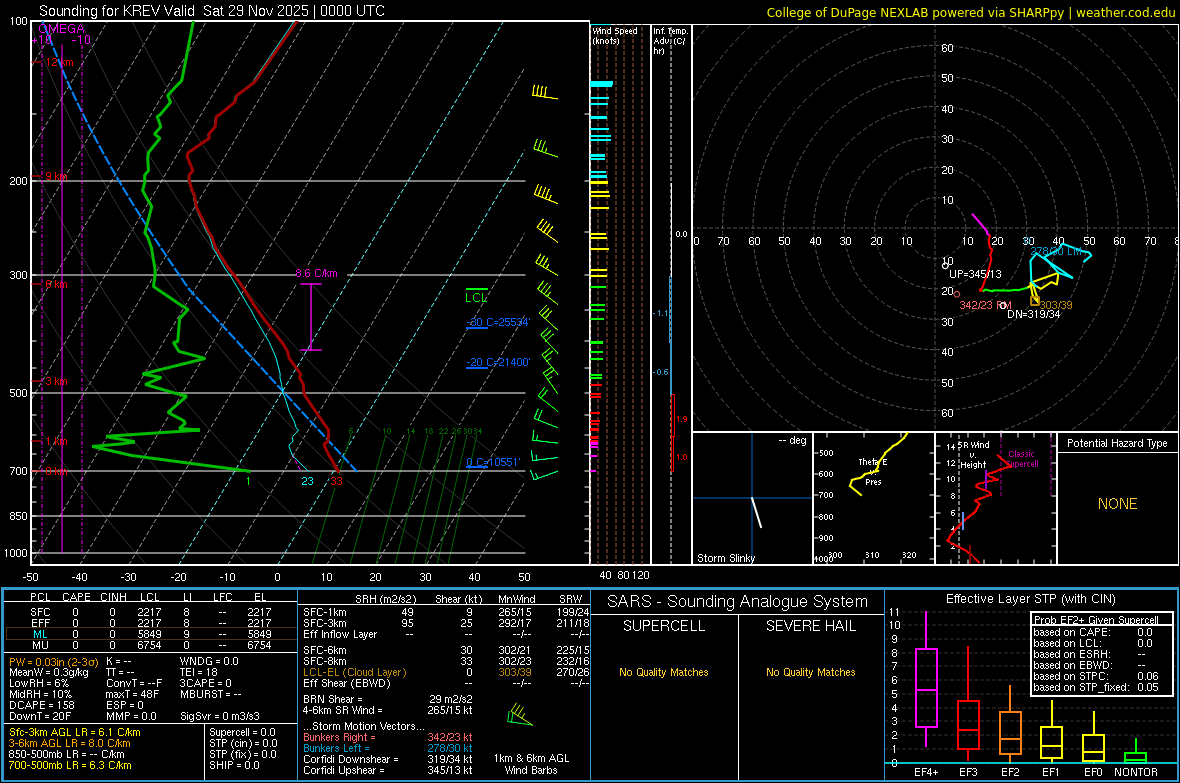Click the '-20 C=21400' height label

(x=498, y=362)
